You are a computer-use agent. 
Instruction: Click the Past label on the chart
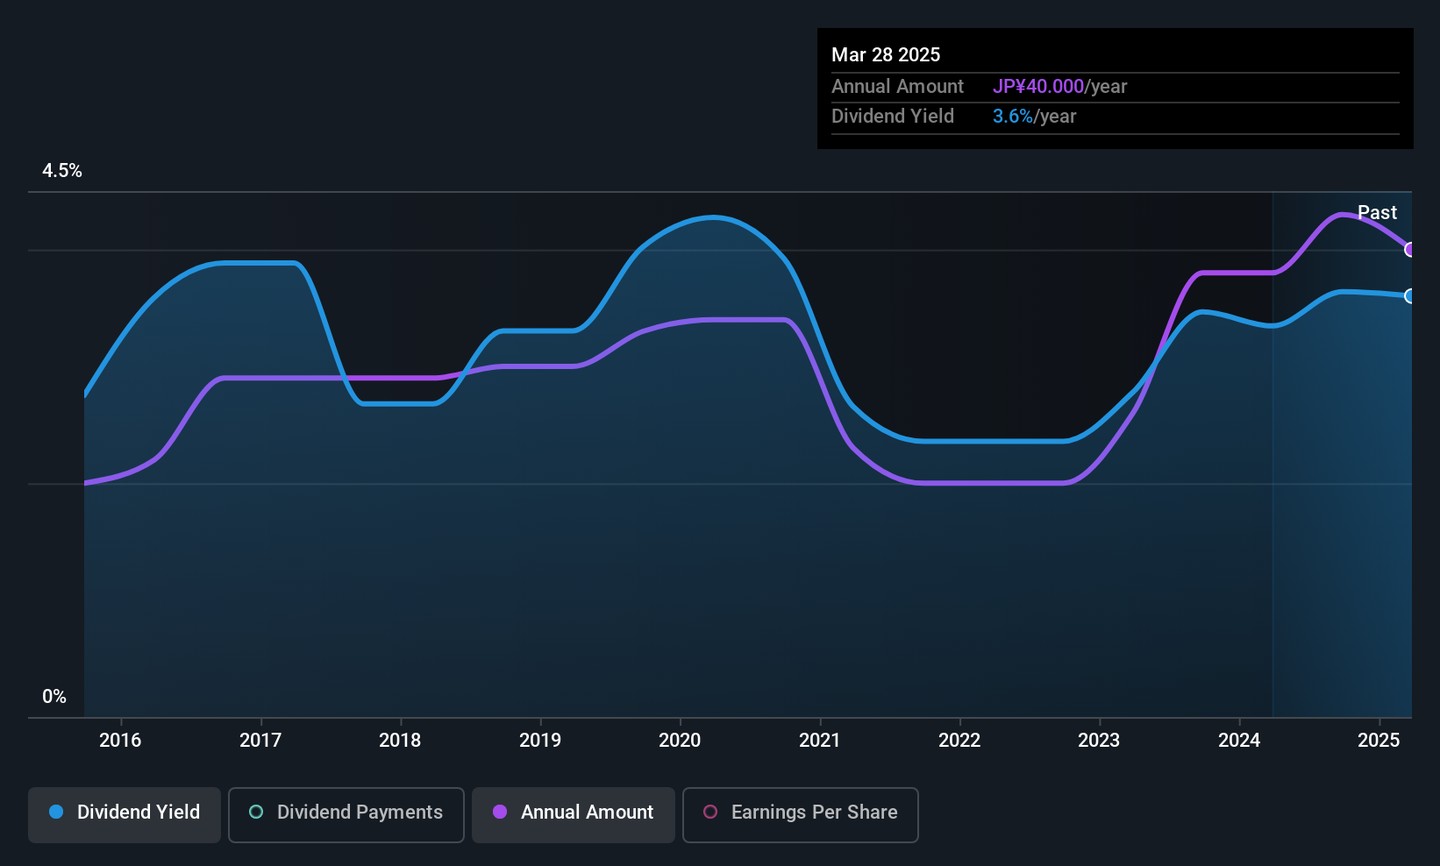point(1376,213)
